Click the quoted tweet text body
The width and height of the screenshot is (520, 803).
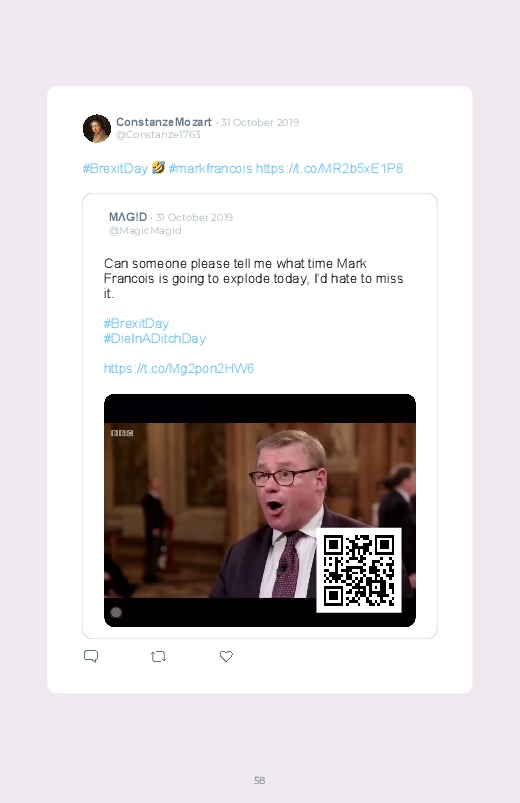click(254, 279)
